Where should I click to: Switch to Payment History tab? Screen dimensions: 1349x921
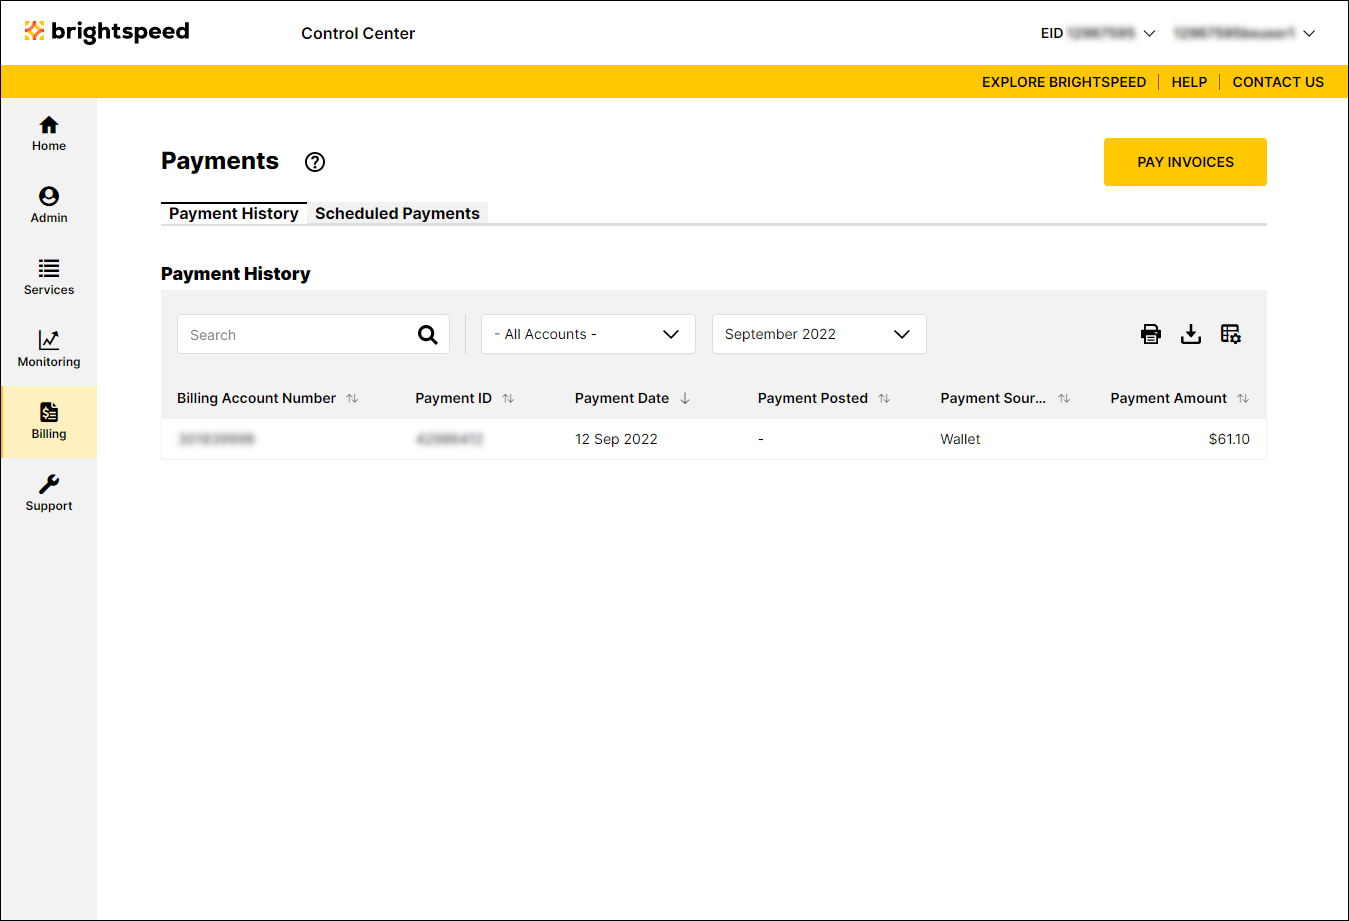tap(234, 213)
